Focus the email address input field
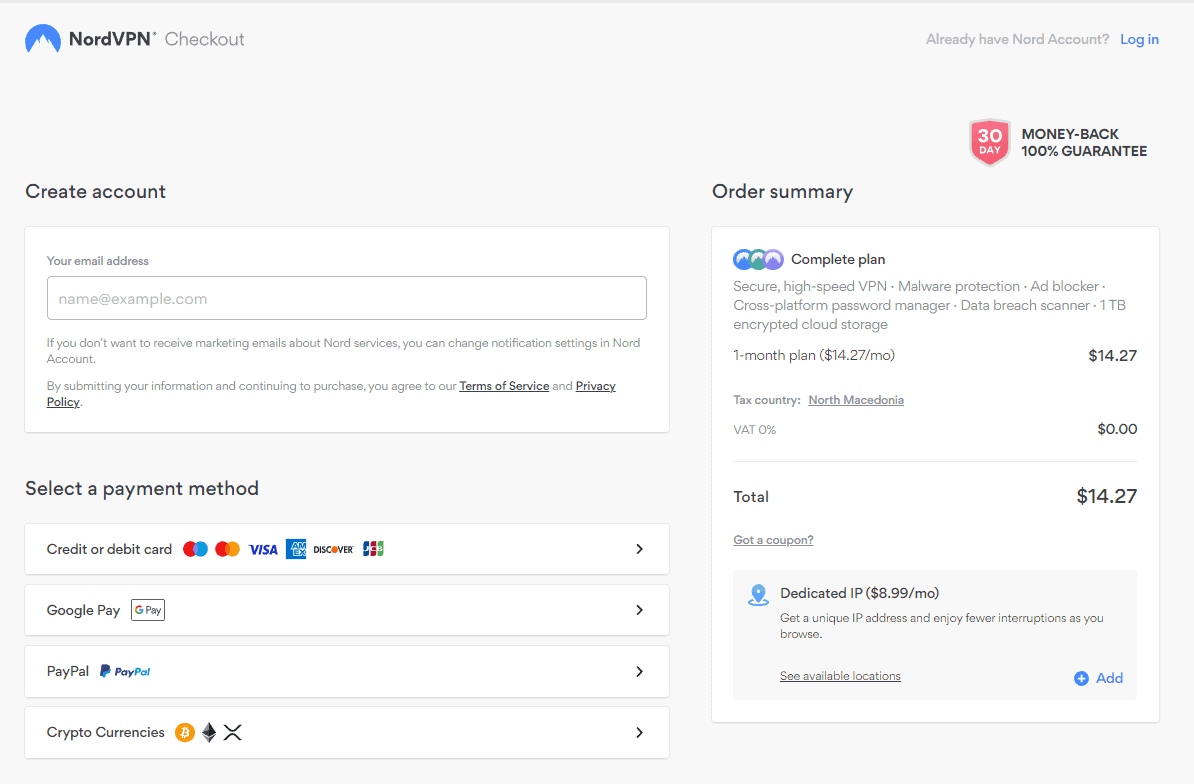This screenshot has height=784, width=1194. (x=346, y=298)
